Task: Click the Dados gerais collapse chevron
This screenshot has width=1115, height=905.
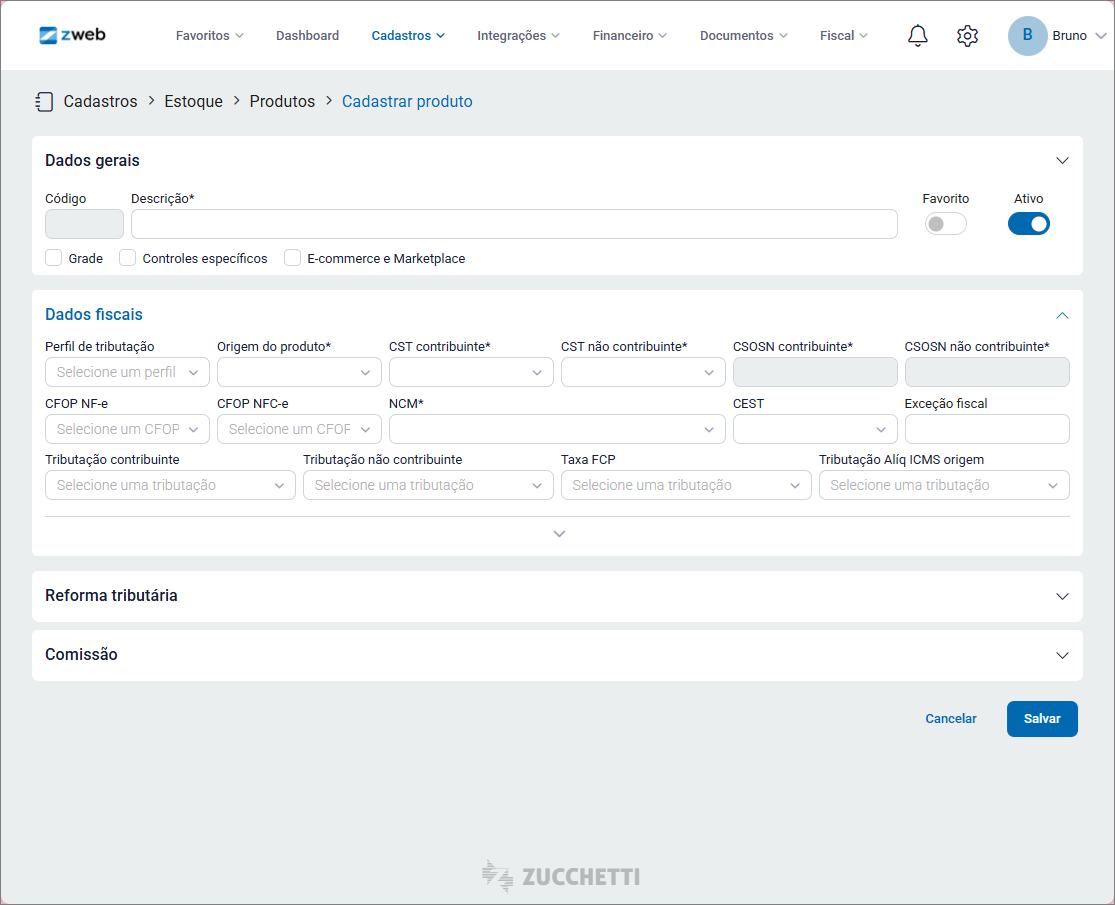Action: (x=1062, y=161)
